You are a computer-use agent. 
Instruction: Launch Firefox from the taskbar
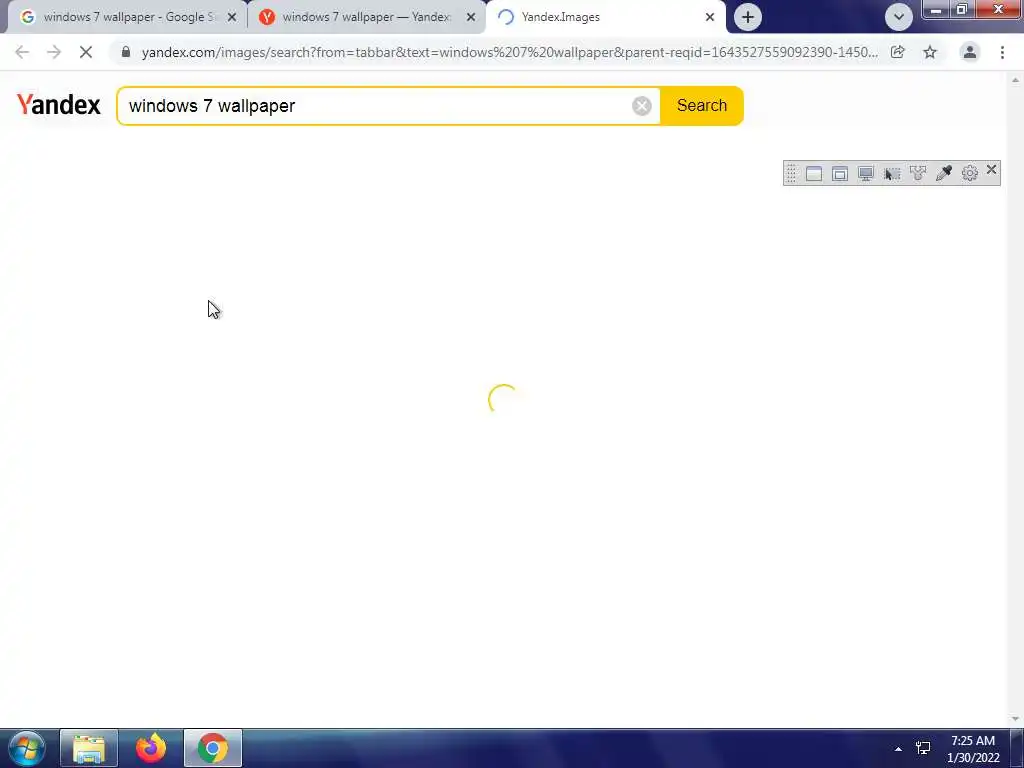pos(151,748)
